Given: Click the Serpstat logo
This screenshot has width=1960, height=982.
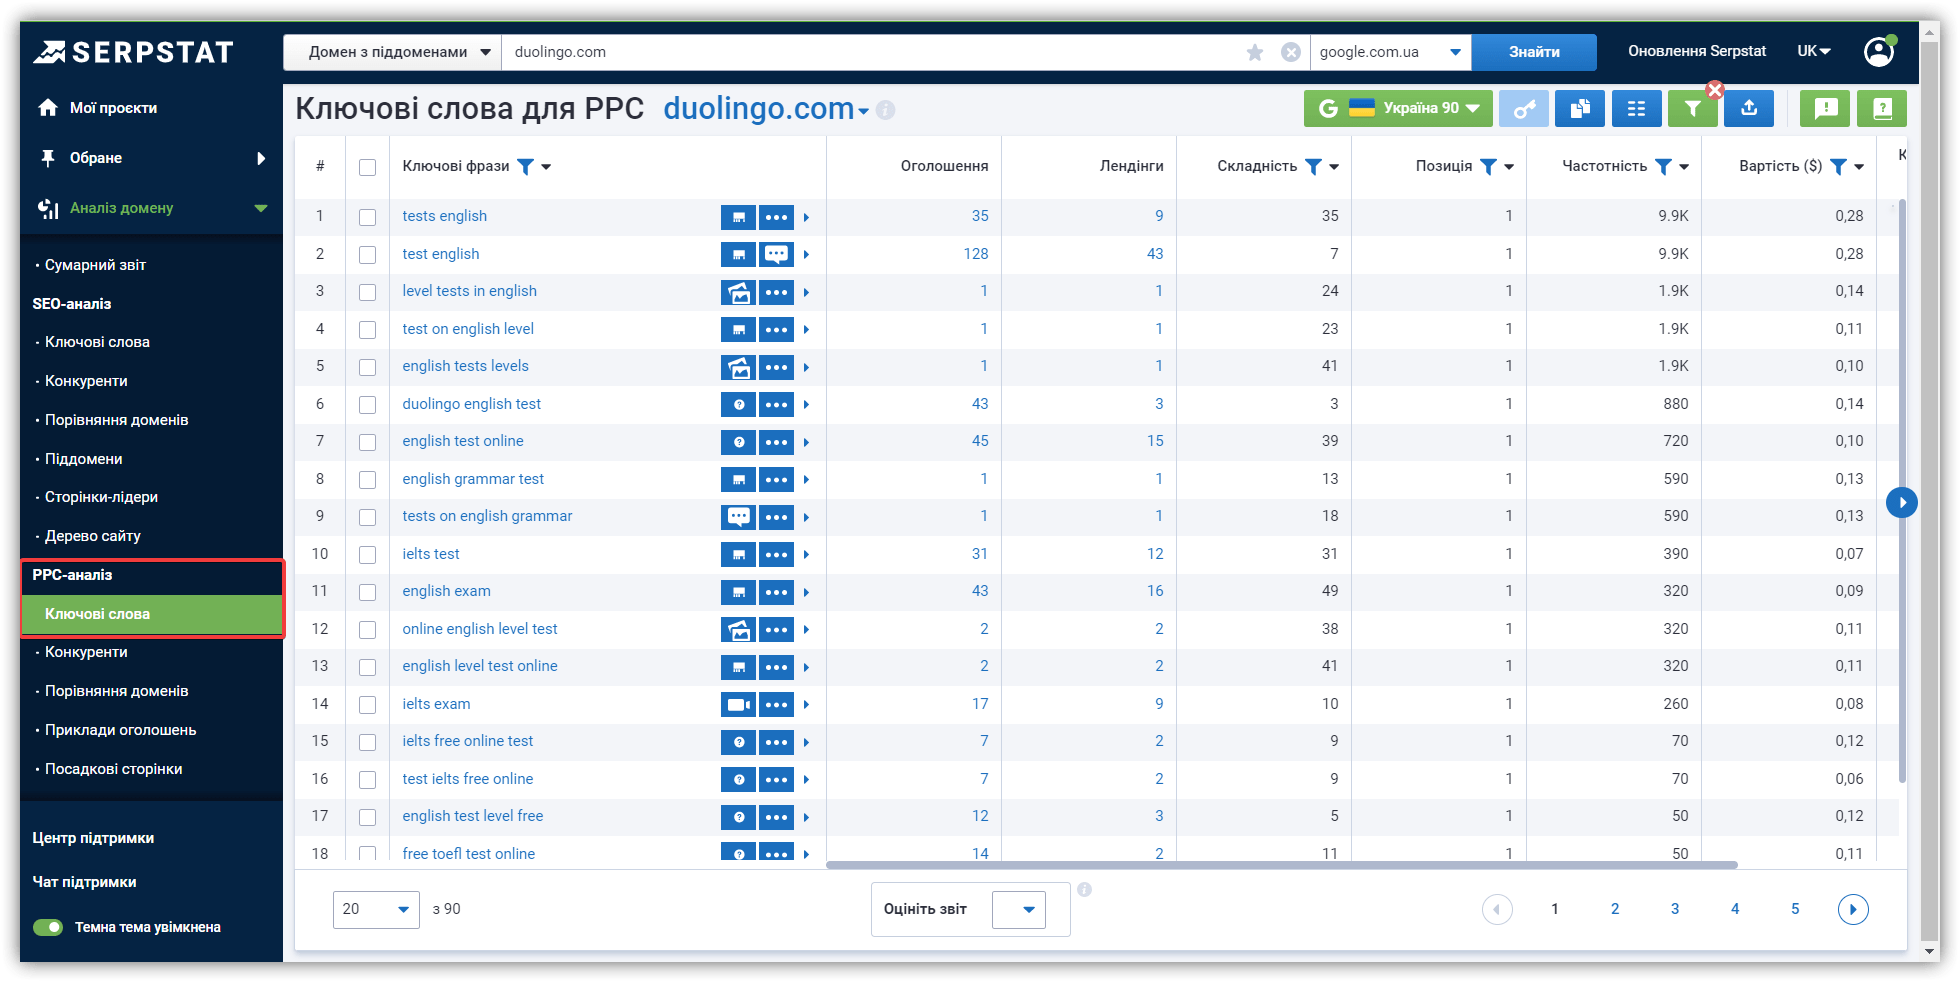Looking at the screenshot, I should pos(133,52).
